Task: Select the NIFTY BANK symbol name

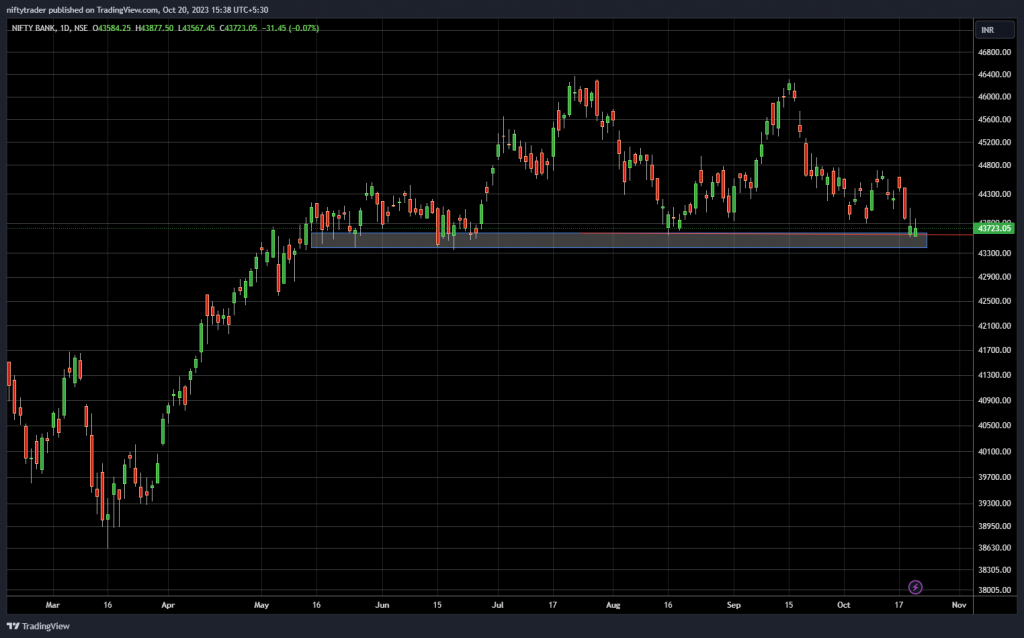Action: click(x=33, y=28)
